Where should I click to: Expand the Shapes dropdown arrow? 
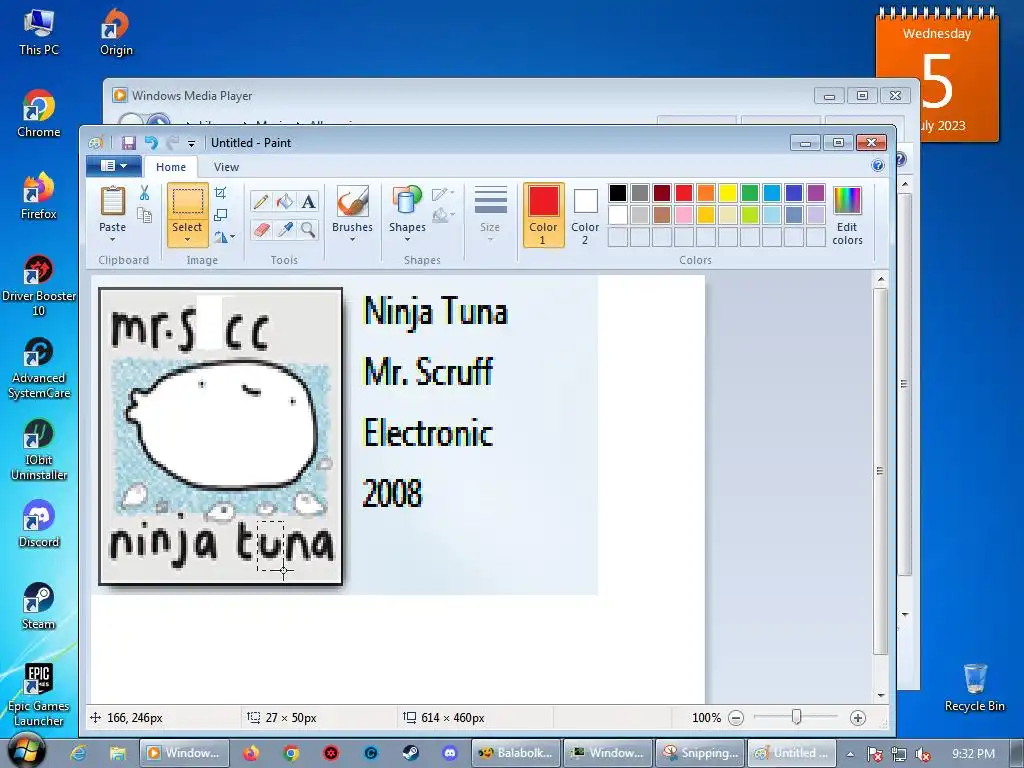(407, 240)
